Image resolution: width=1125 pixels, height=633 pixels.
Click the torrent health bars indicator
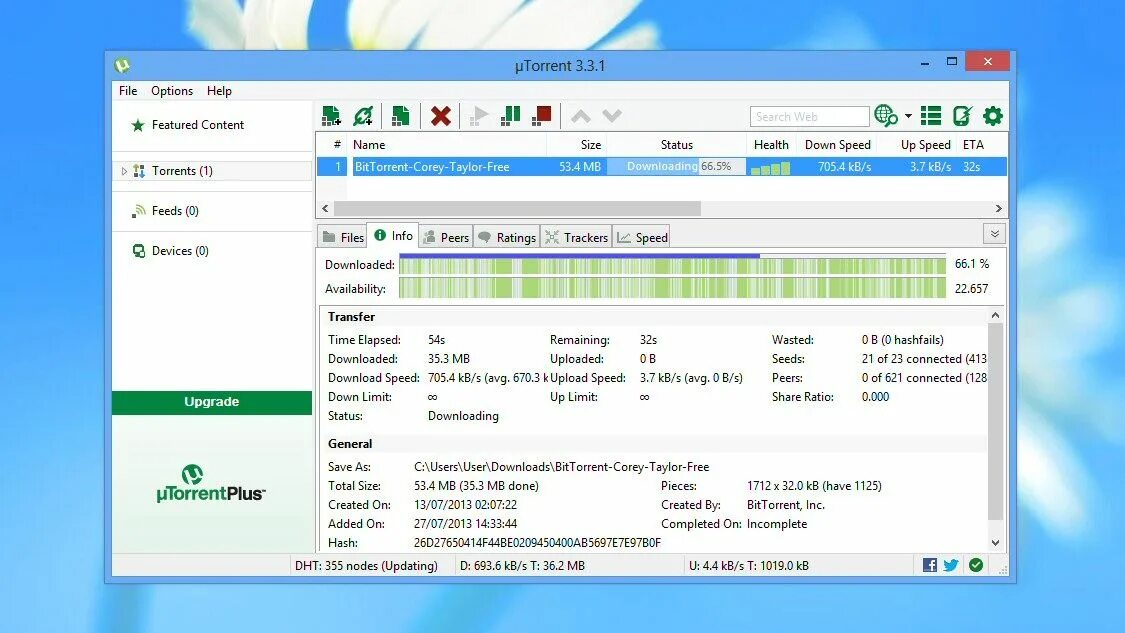(x=770, y=168)
